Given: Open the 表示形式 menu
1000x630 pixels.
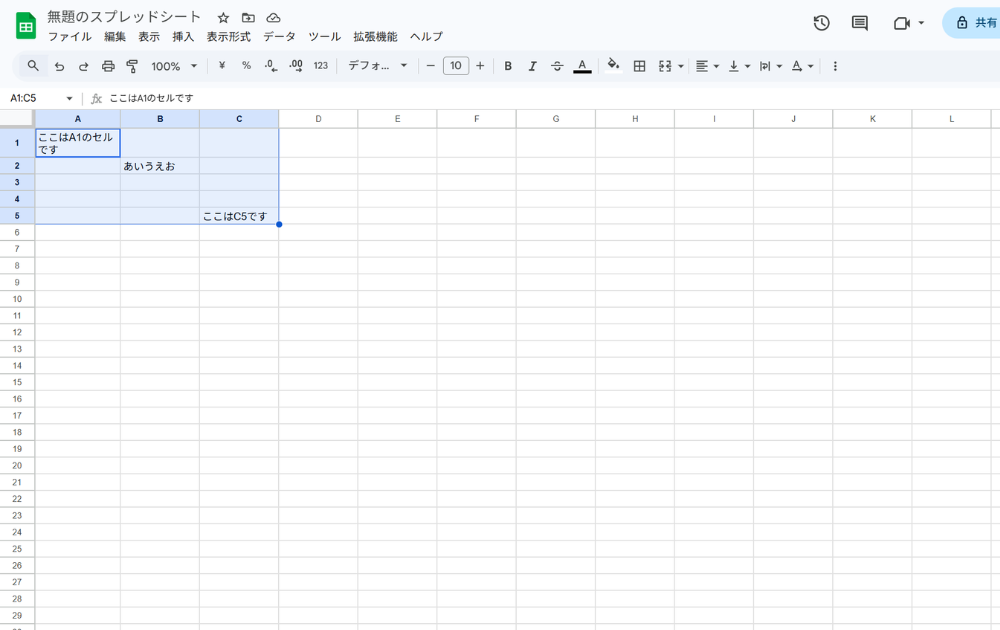Looking at the screenshot, I should point(228,37).
